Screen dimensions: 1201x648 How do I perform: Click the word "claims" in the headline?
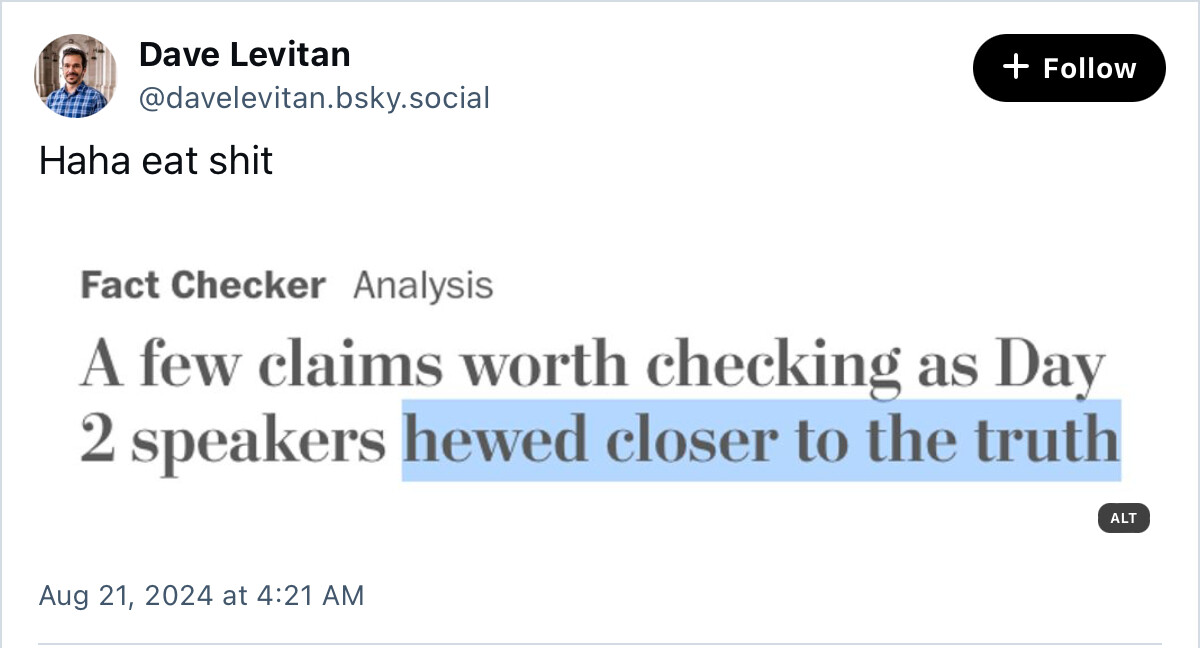point(349,364)
